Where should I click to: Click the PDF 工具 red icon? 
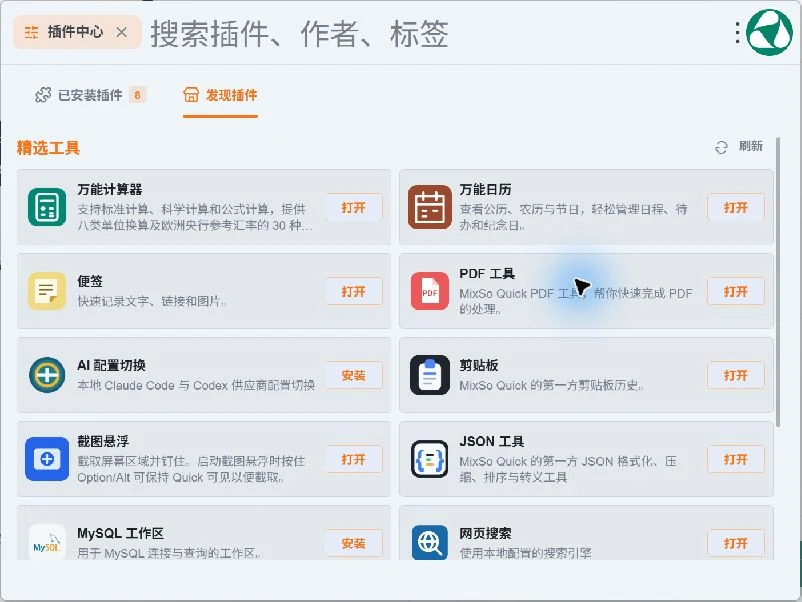(x=430, y=291)
